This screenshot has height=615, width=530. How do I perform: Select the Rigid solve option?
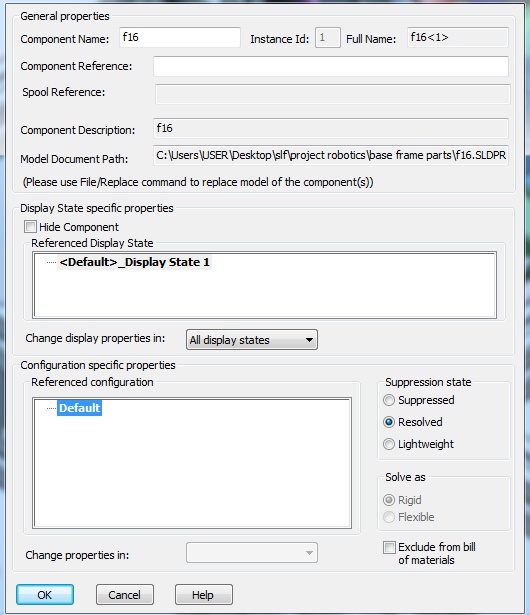389,500
